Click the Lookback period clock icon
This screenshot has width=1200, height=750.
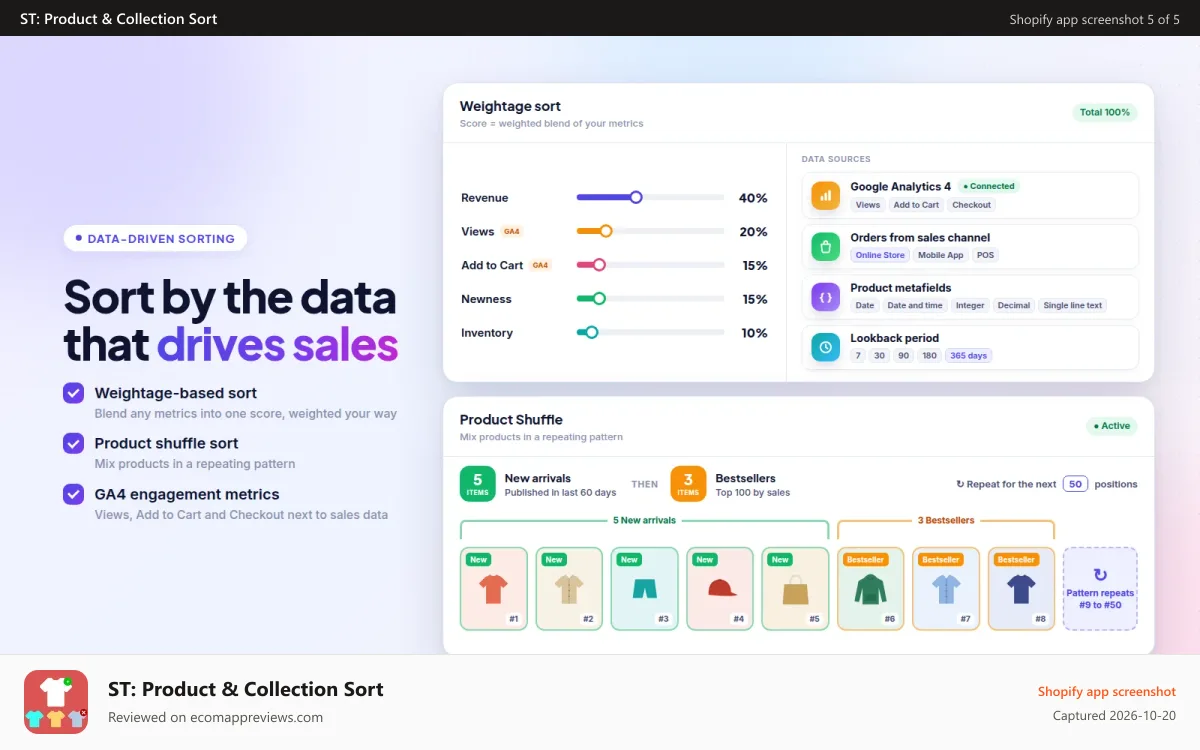click(x=826, y=347)
